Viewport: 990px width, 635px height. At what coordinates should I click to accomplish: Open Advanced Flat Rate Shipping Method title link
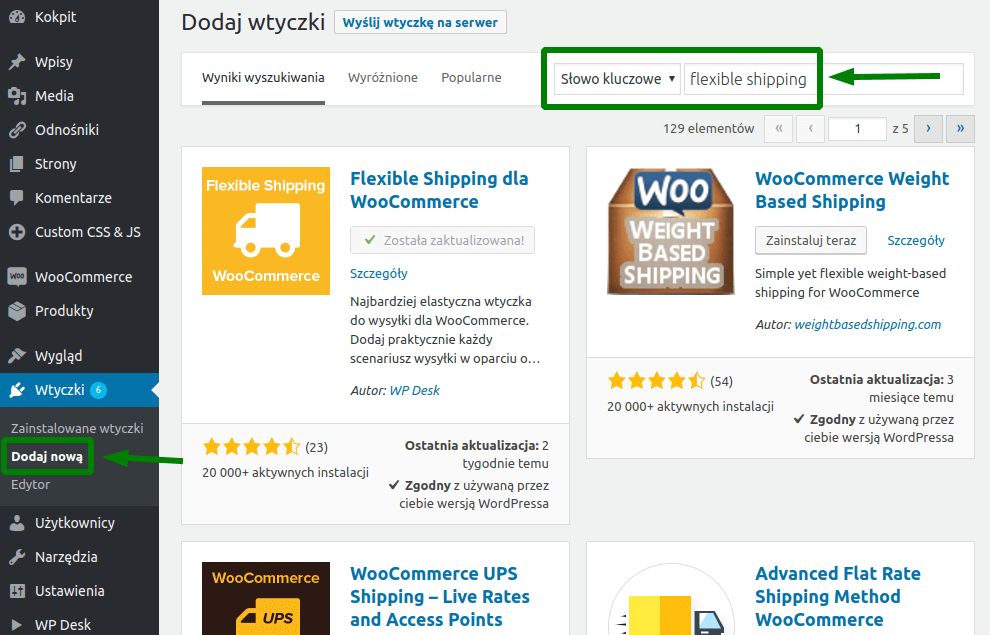pyautogui.click(x=838, y=596)
